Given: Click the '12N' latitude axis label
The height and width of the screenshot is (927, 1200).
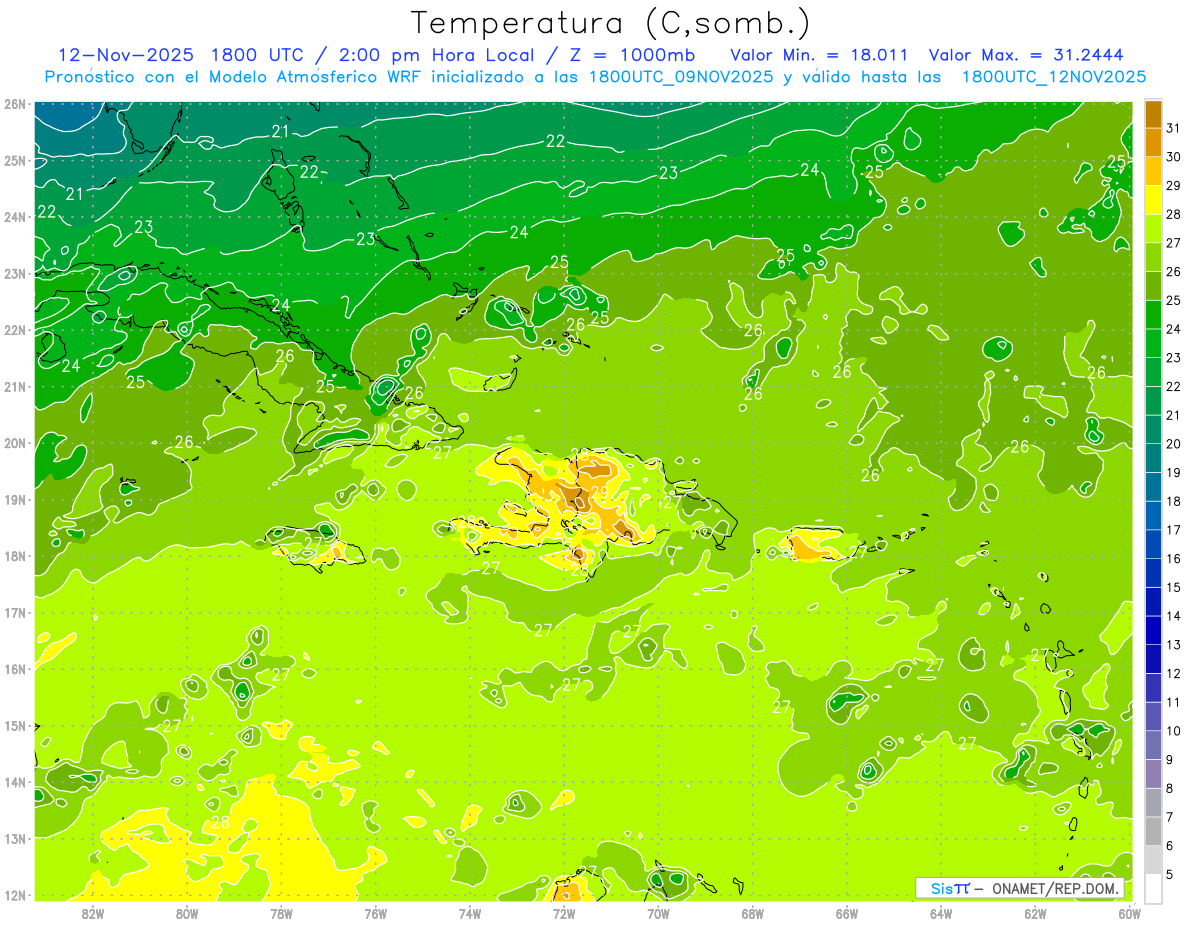Looking at the screenshot, I should pyautogui.click(x=14, y=895).
